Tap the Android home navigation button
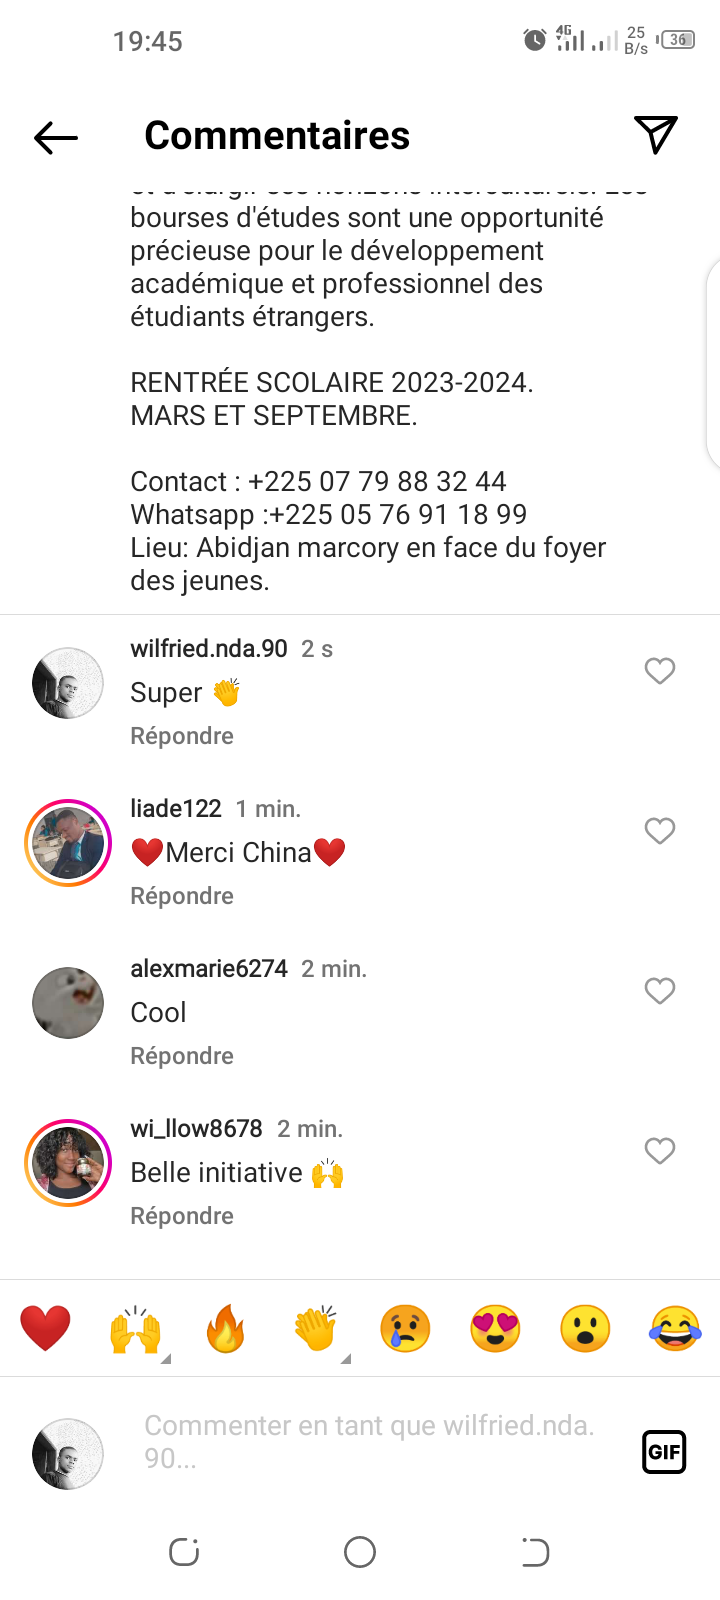 click(x=360, y=1552)
